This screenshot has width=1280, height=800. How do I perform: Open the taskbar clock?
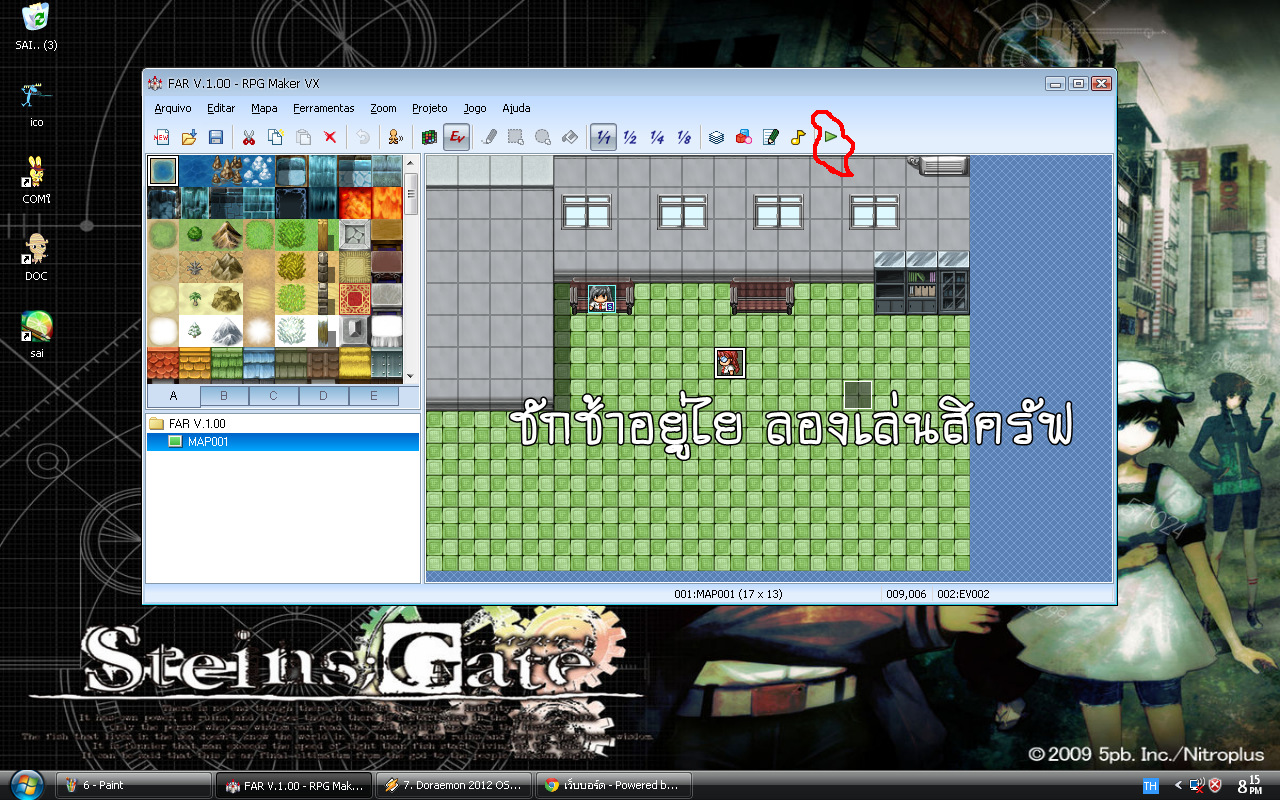(x=1250, y=785)
